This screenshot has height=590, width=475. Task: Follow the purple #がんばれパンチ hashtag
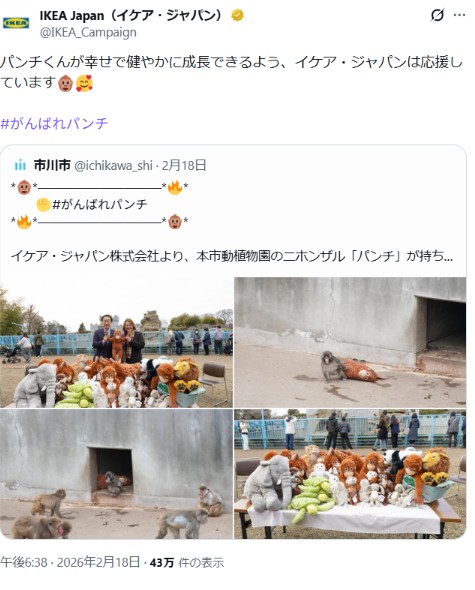(x=54, y=123)
